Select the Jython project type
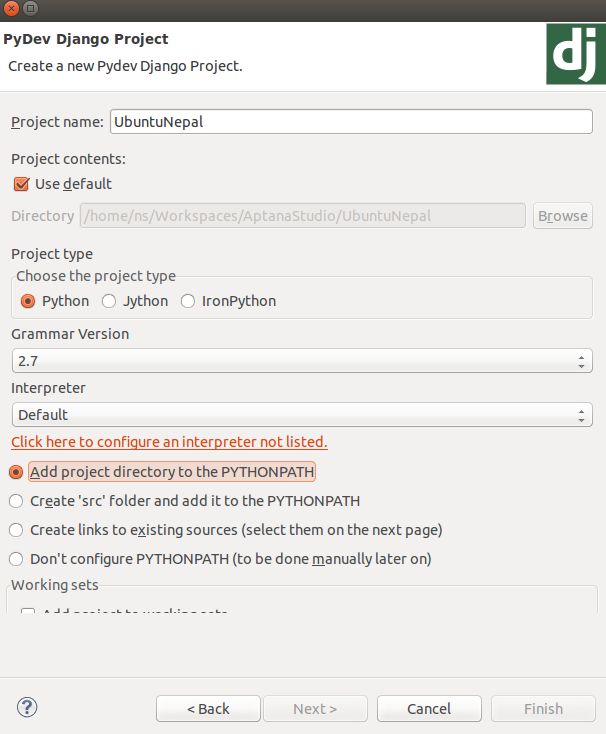606x734 pixels. (109, 301)
